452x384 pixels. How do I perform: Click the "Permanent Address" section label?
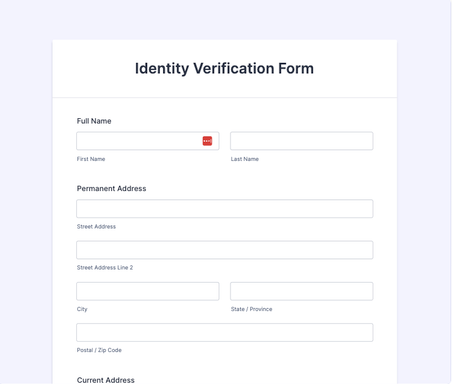pos(111,189)
